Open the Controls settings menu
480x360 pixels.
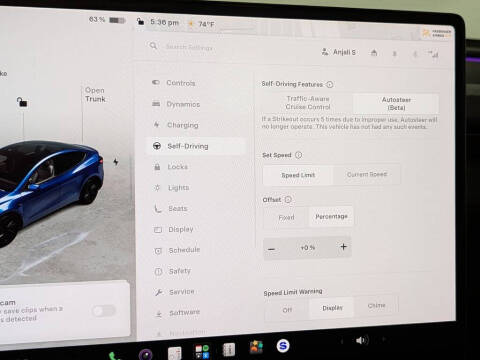[181, 83]
